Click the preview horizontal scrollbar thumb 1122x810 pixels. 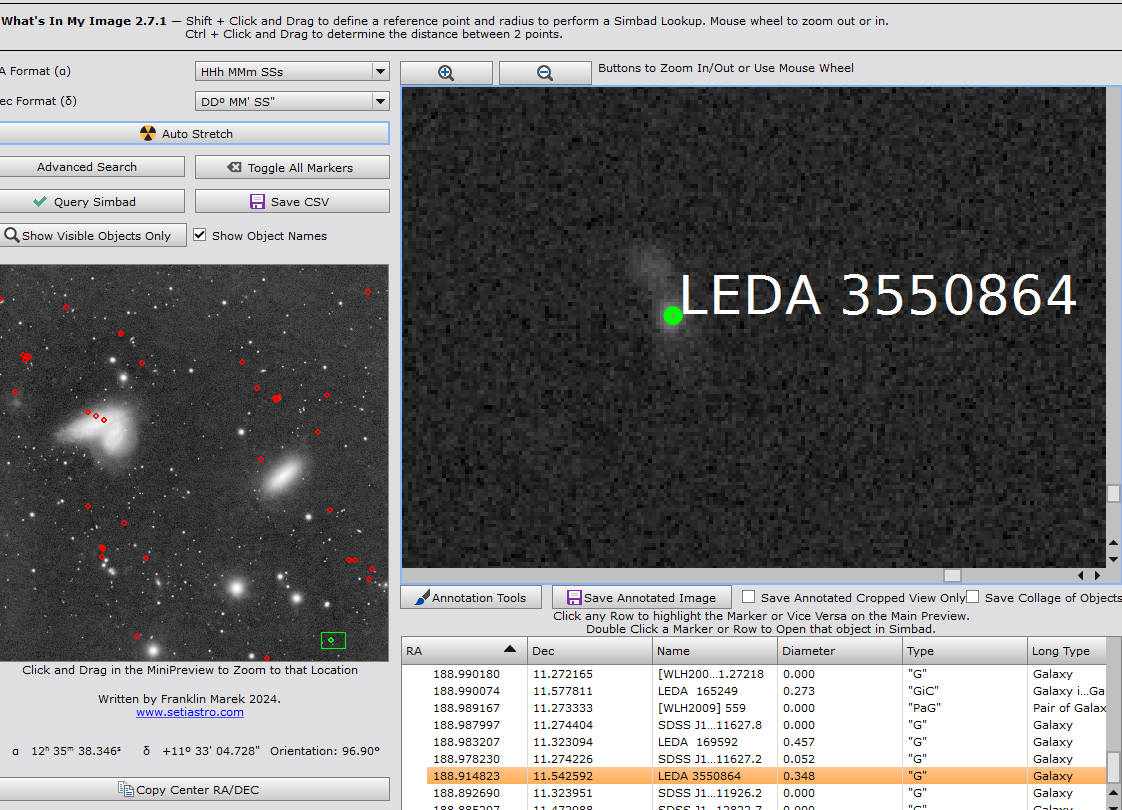pyautogui.click(x=952, y=575)
